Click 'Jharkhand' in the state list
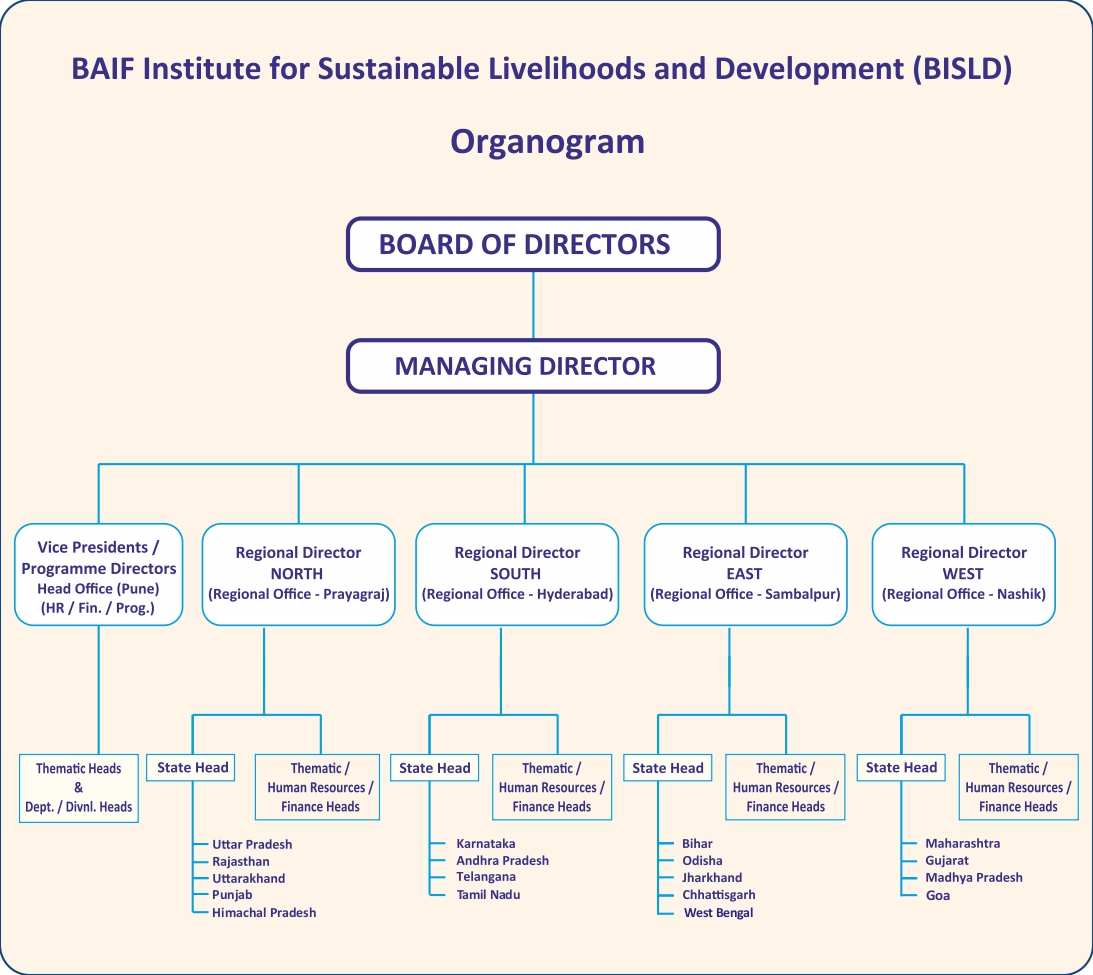The width and height of the screenshot is (1093, 975). click(x=712, y=877)
